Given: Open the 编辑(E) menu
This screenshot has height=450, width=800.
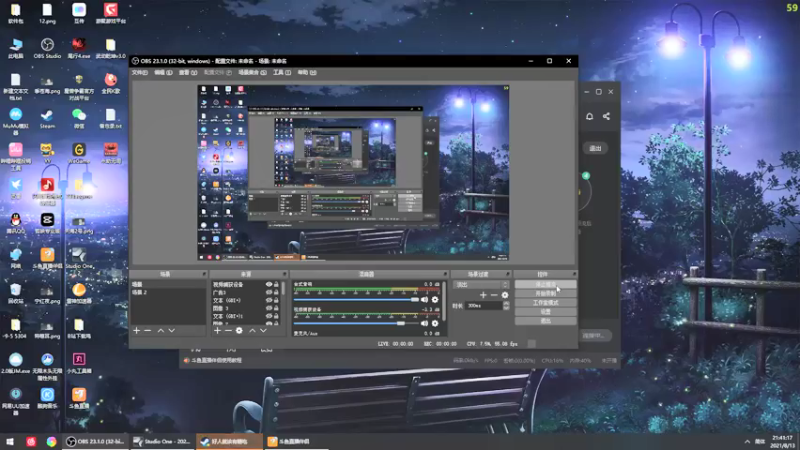Looking at the screenshot, I should pyautogui.click(x=163, y=72).
